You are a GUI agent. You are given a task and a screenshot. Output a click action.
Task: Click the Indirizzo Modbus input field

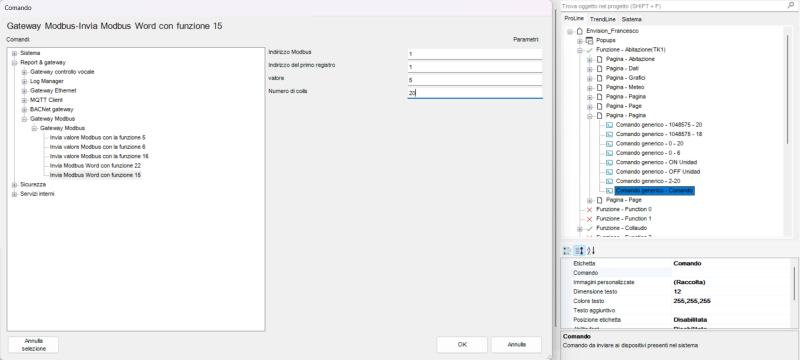pos(475,54)
